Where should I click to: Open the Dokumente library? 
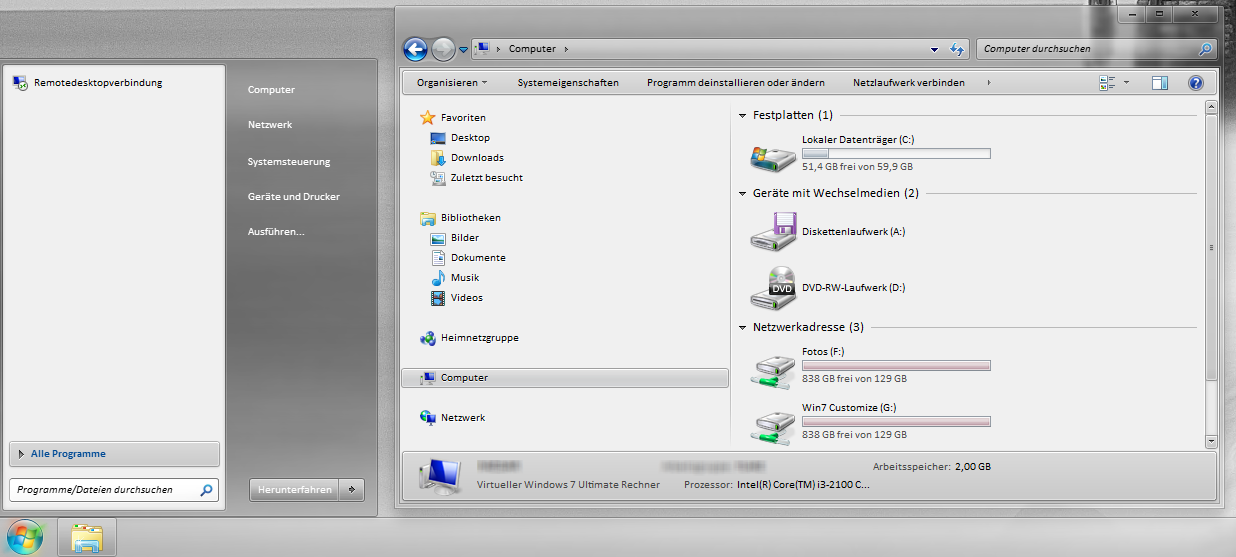[478, 258]
